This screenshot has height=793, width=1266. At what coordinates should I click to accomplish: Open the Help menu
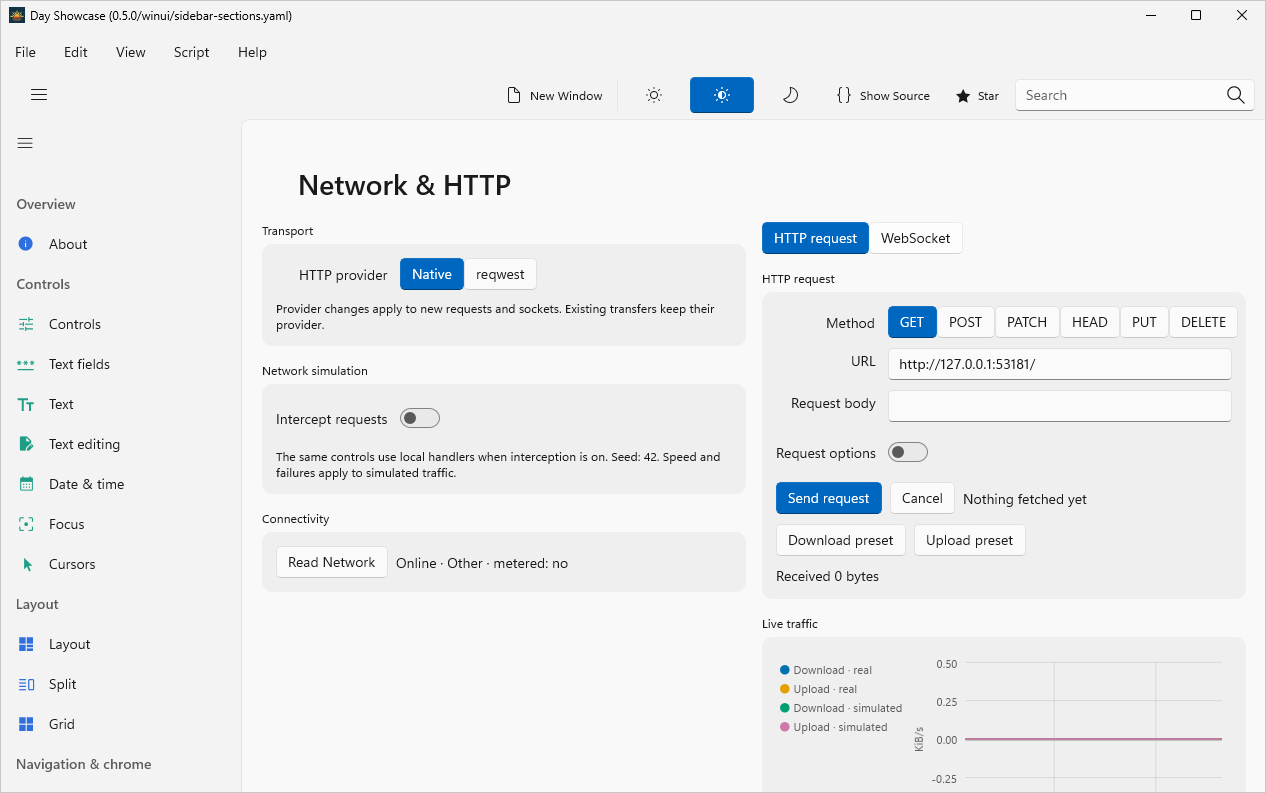(x=252, y=52)
